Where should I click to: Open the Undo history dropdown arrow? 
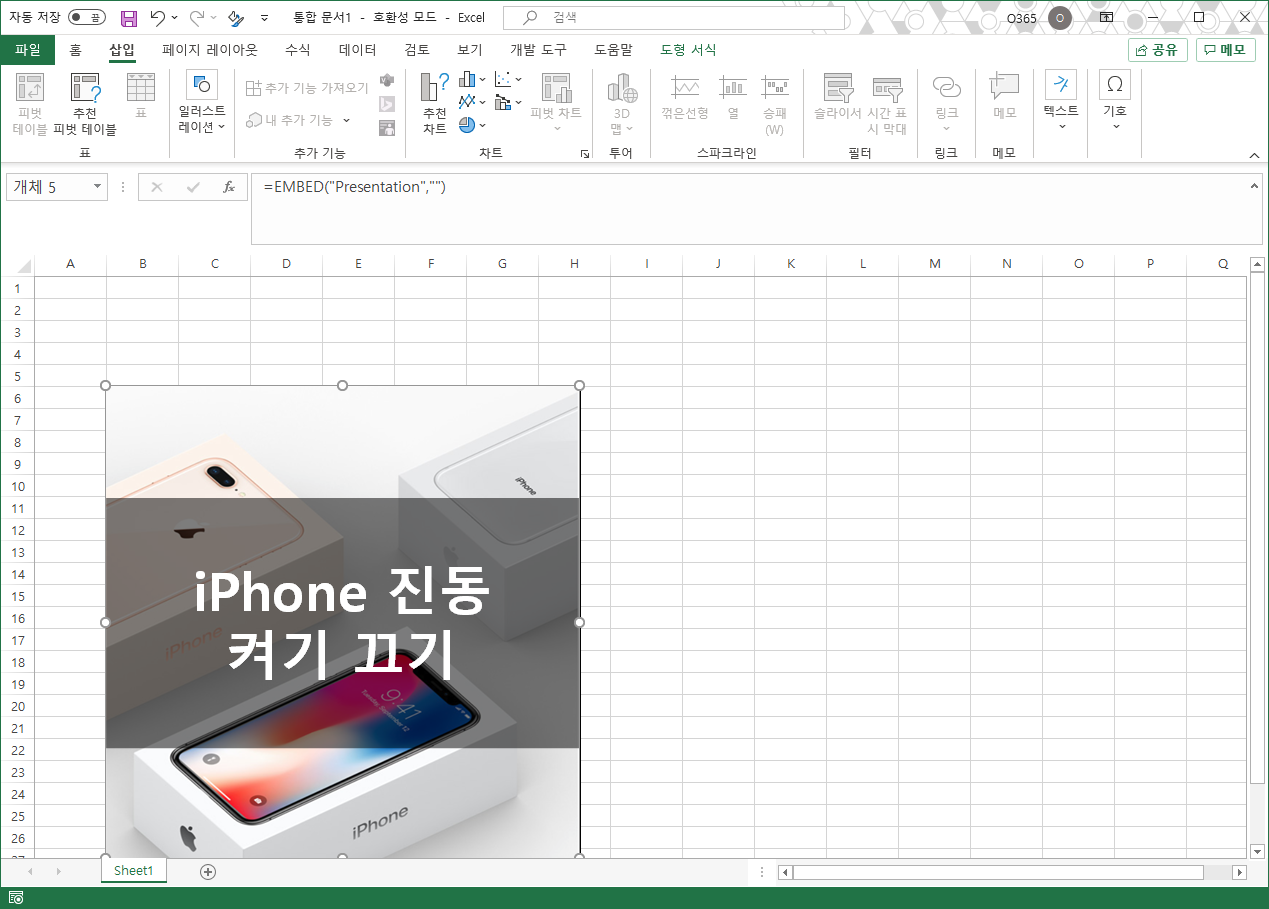pos(175,18)
